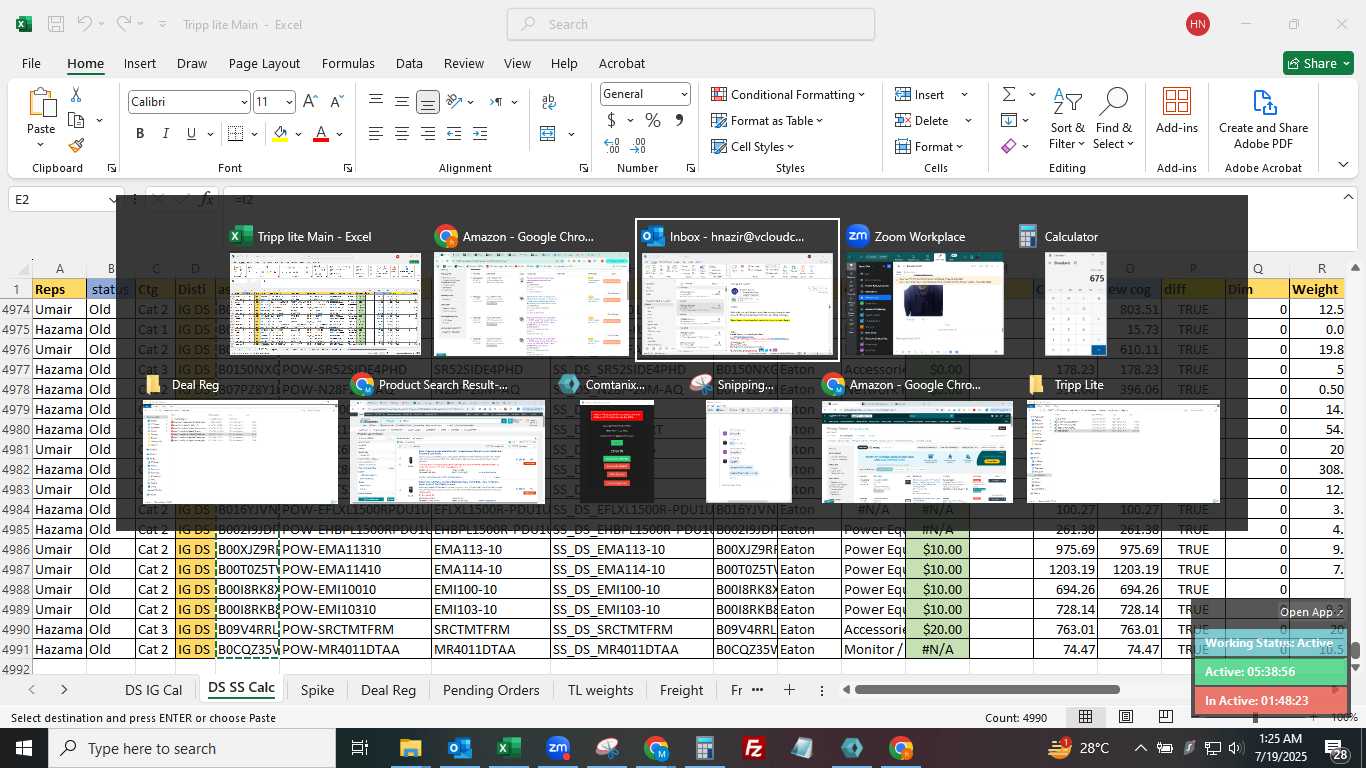The image size is (1366, 768).
Task: Open the font size 11 dropdown
Action: [x=289, y=102]
